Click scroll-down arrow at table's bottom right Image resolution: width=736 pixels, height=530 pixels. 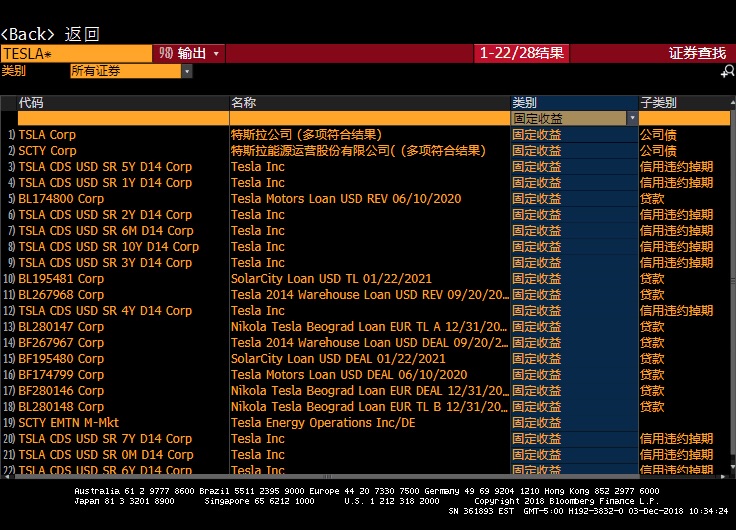[x=733, y=467]
